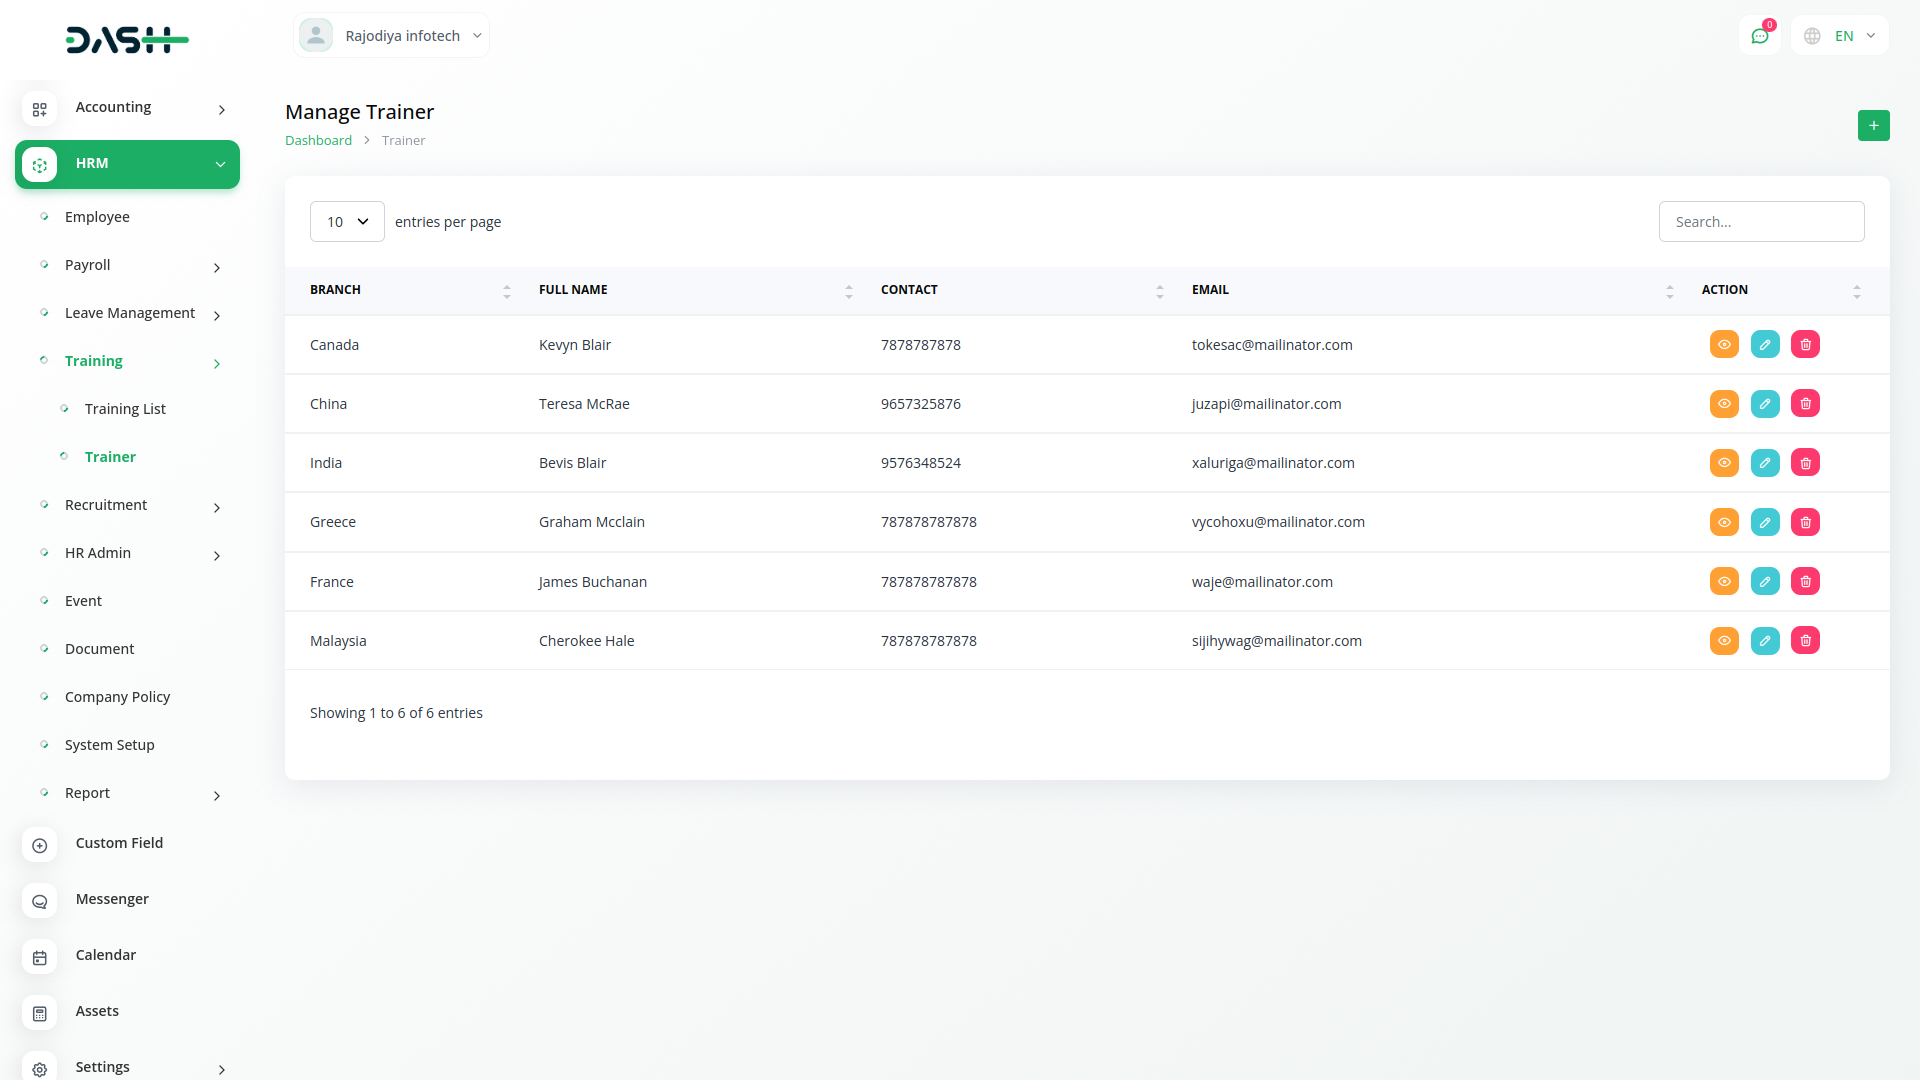This screenshot has height=1080, width=1920.
Task: Open the EN language selector
Action: point(1840,36)
